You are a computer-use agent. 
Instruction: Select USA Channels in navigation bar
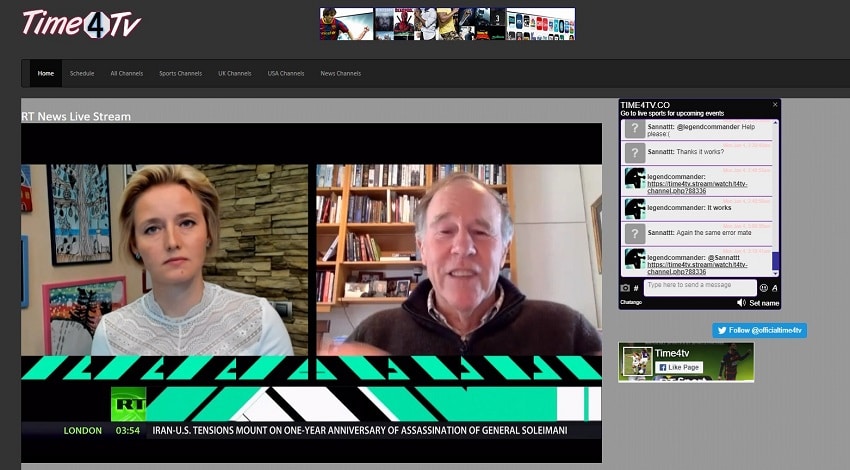pyautogui.click(x=286, y=73)
